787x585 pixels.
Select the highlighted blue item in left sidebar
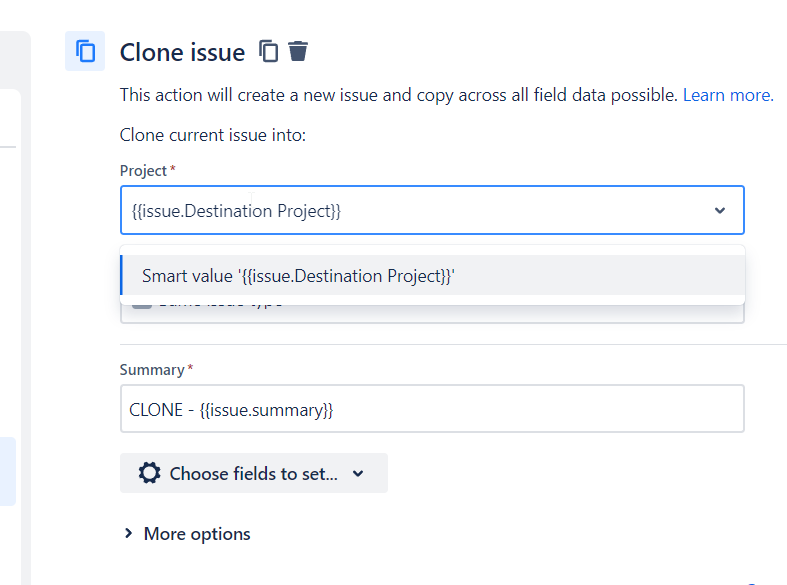pyautogui.click(x=8, y=471)
